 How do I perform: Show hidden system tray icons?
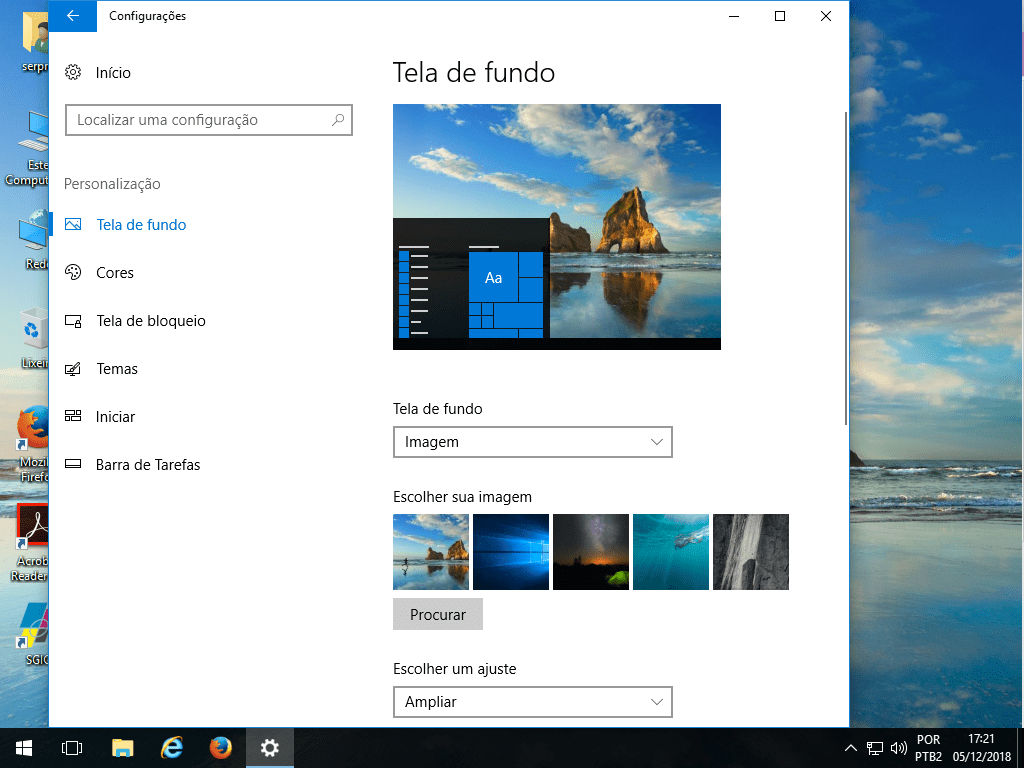(x=851, y=747)
